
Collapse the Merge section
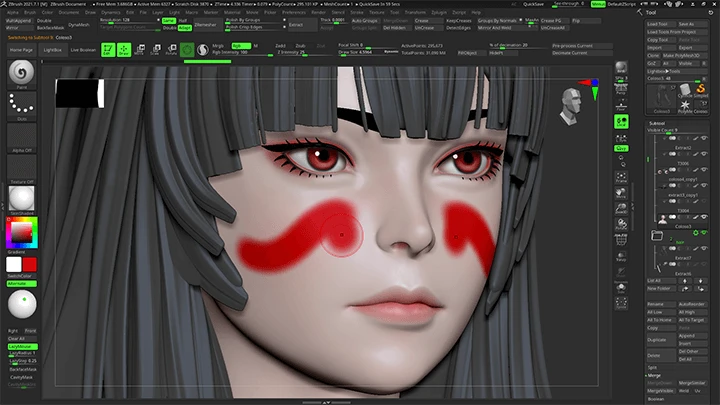654,376
